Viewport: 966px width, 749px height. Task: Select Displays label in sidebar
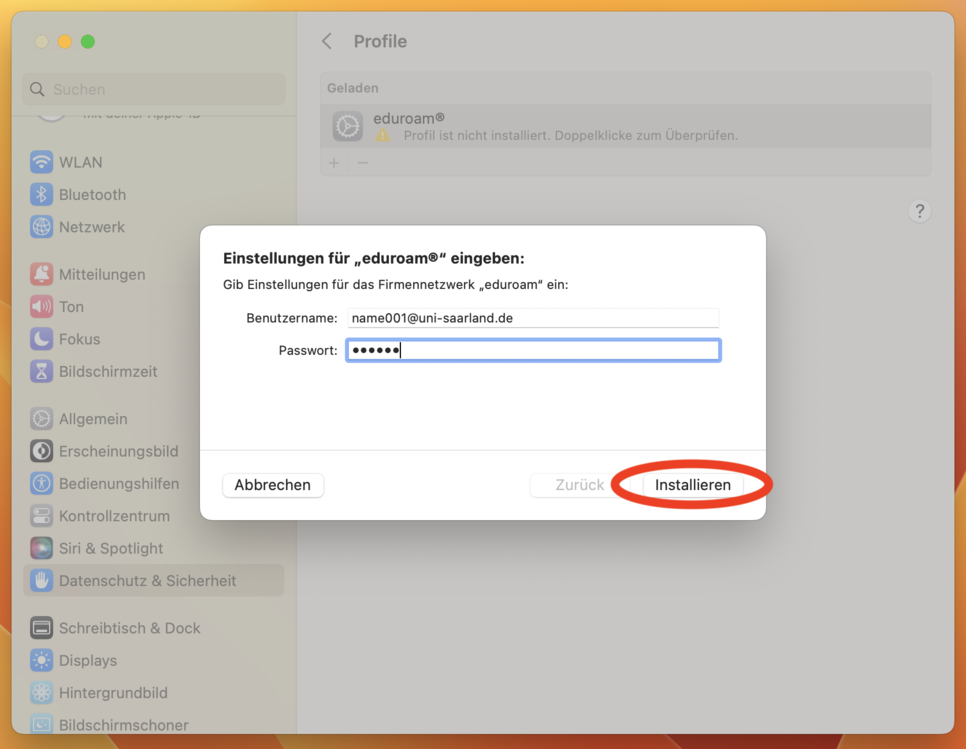click(88, 660)
